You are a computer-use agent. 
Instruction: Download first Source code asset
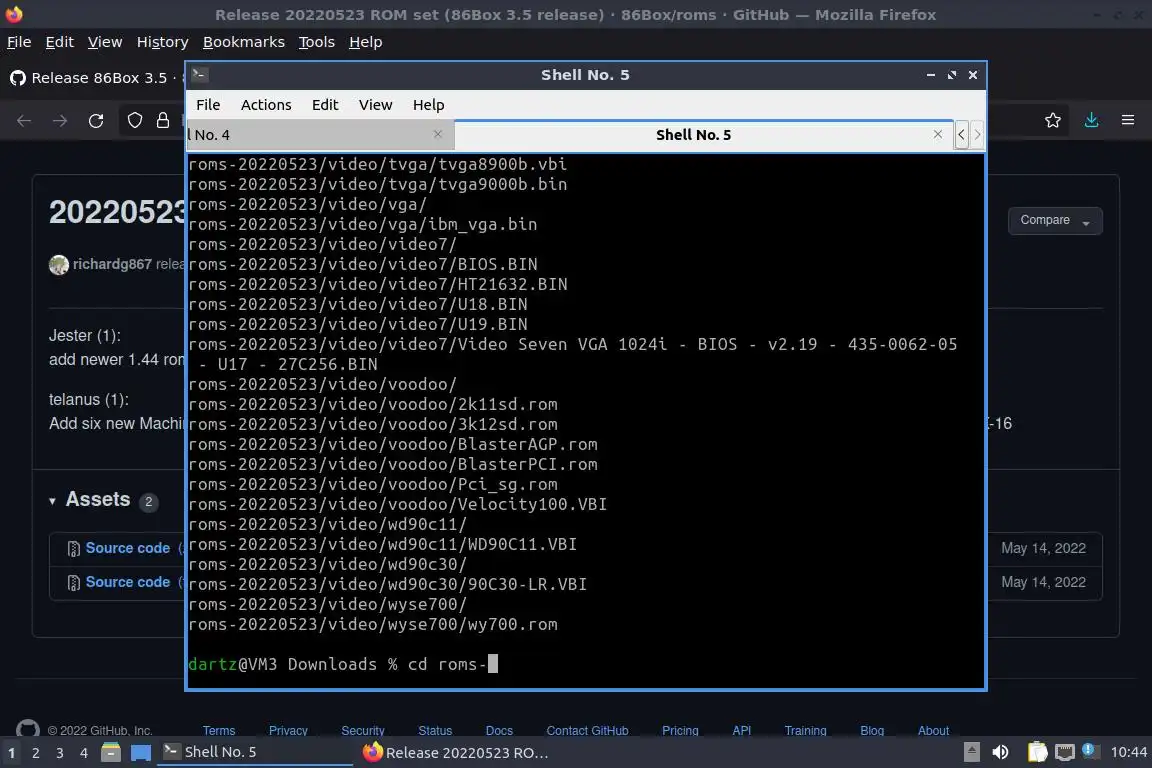(127, 548)
